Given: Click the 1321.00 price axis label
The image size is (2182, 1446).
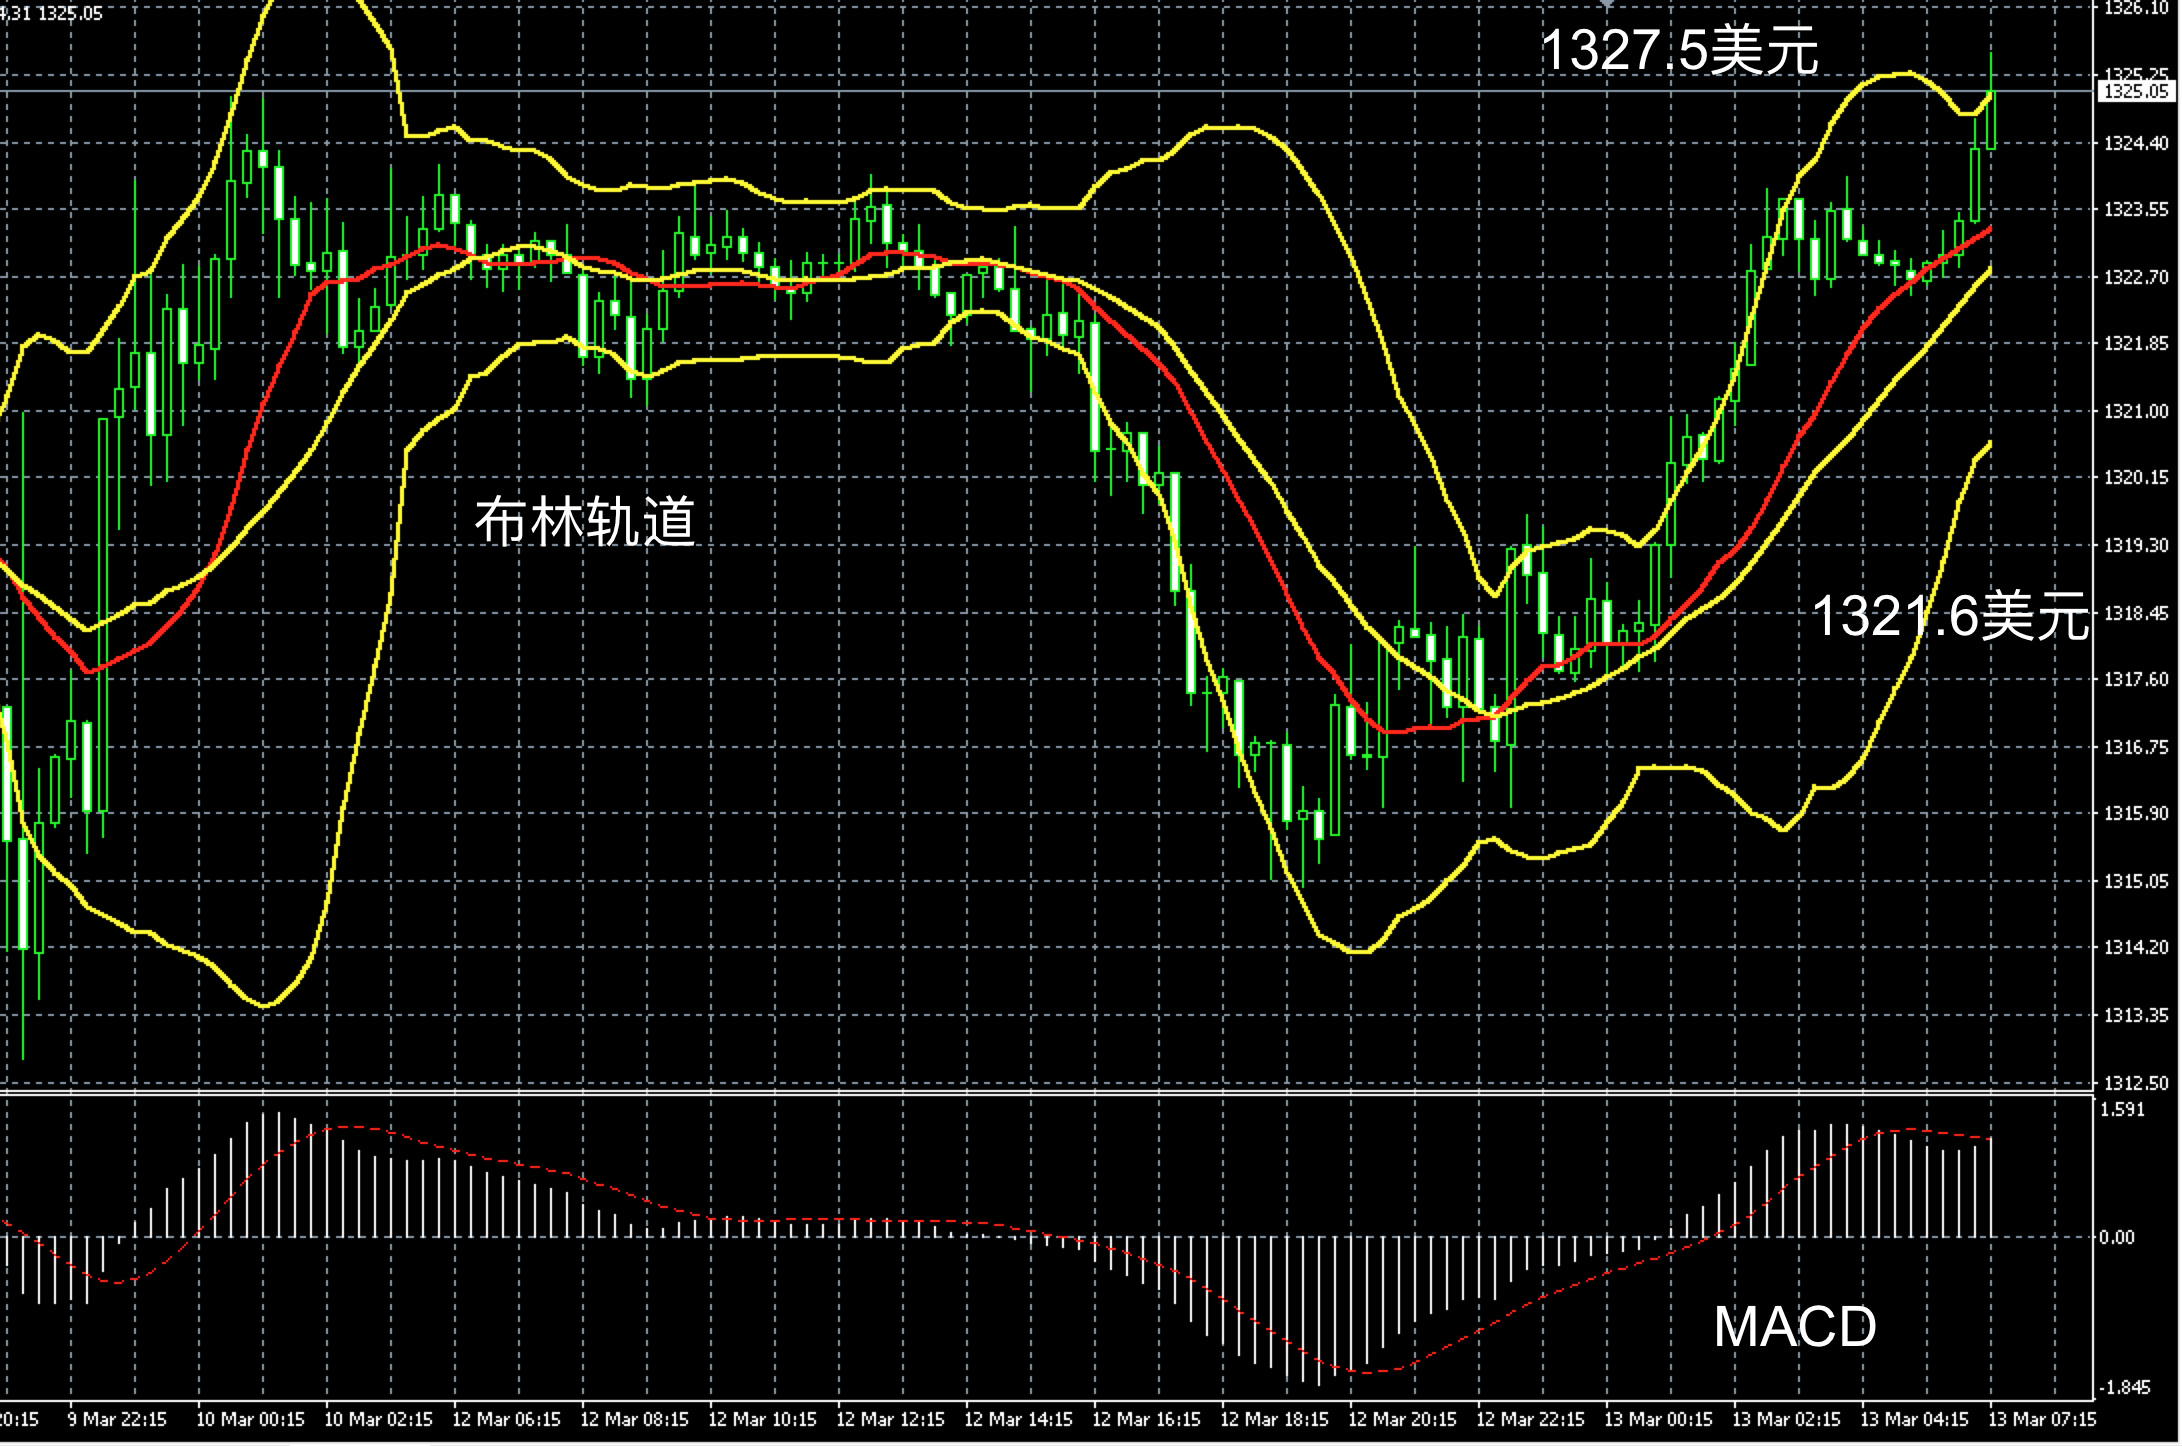Looking at the screenshot, I should click(x=2136, y=411).
